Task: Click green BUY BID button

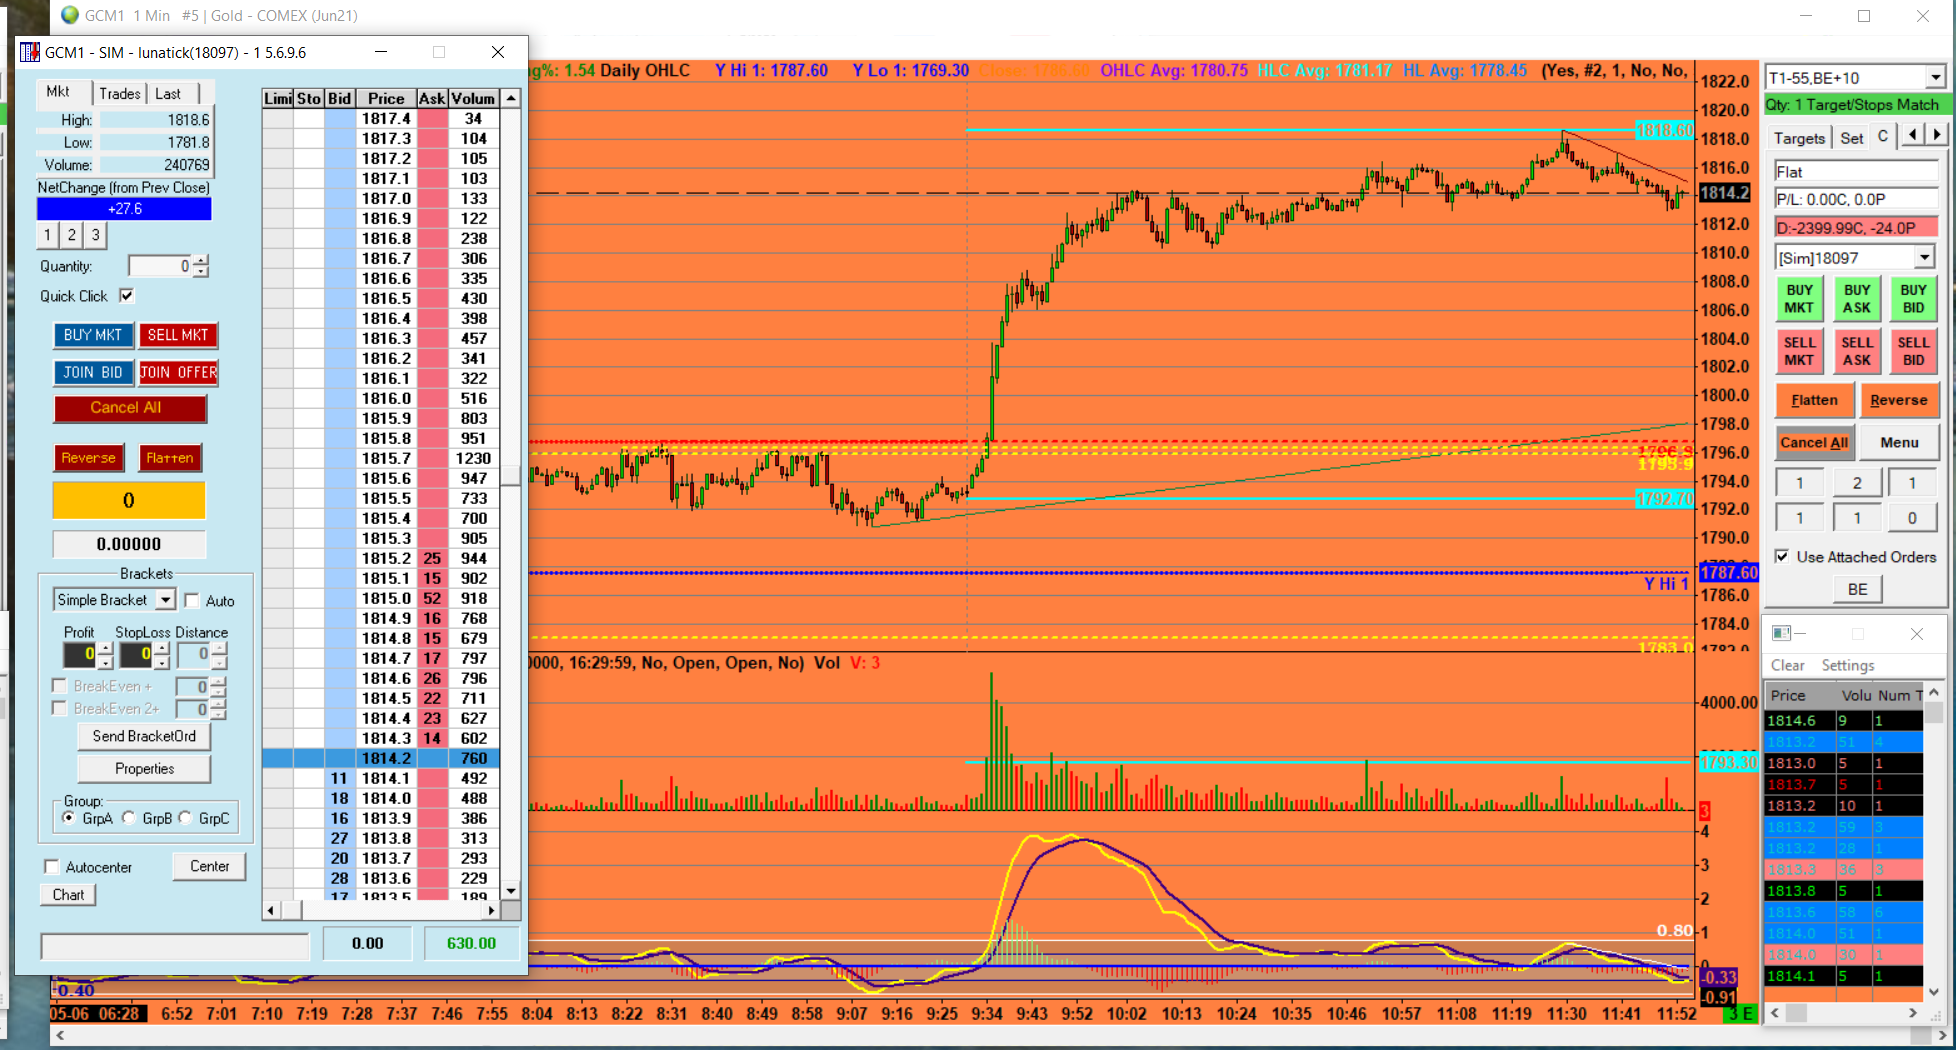Action: pos(1913,299)
